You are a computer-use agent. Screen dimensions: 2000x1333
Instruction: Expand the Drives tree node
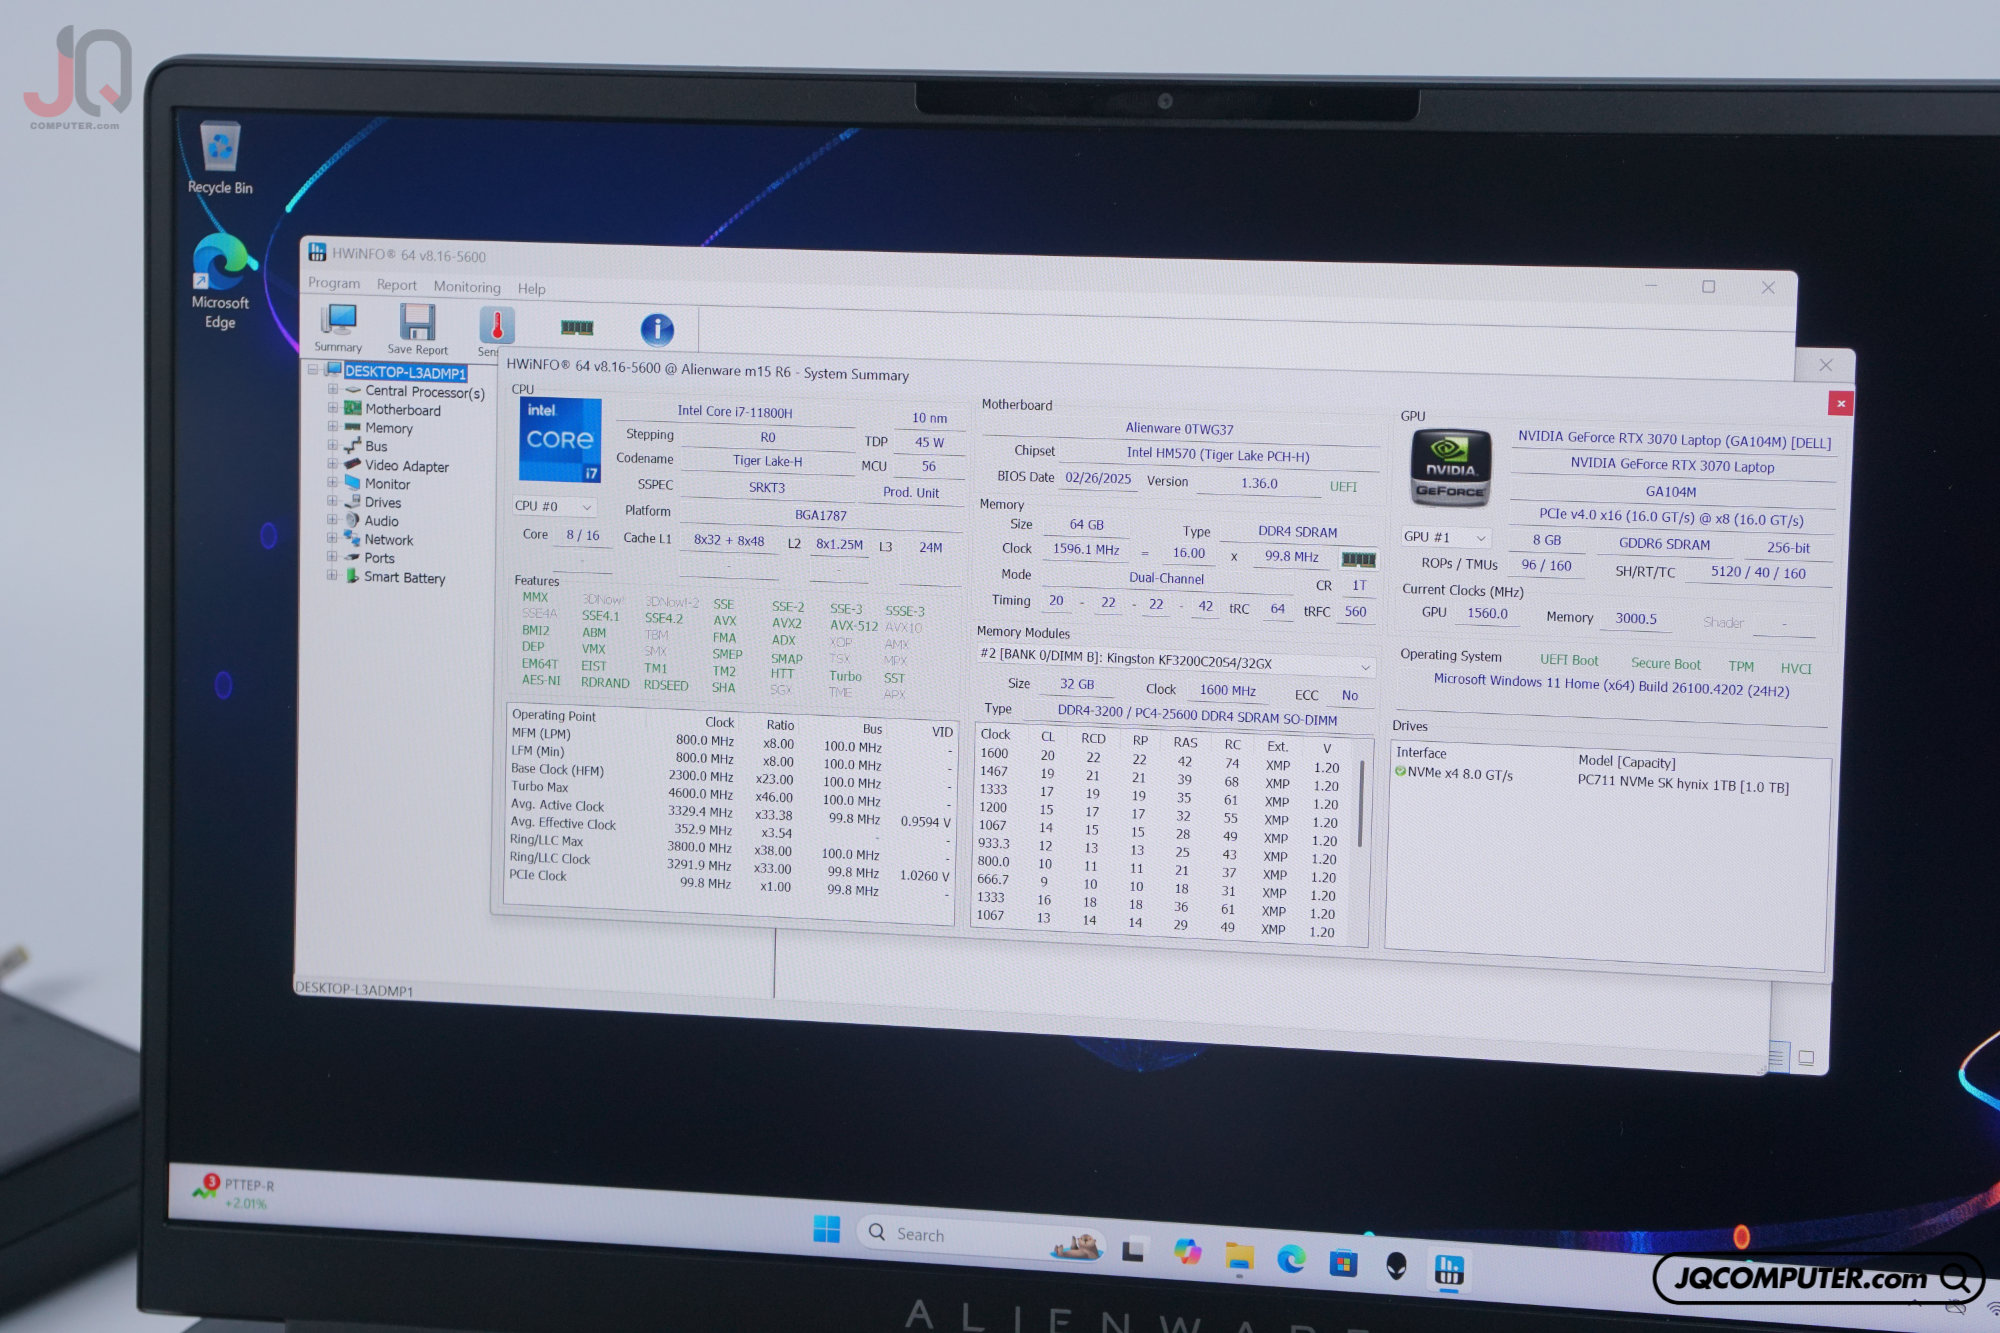(333, 500)
